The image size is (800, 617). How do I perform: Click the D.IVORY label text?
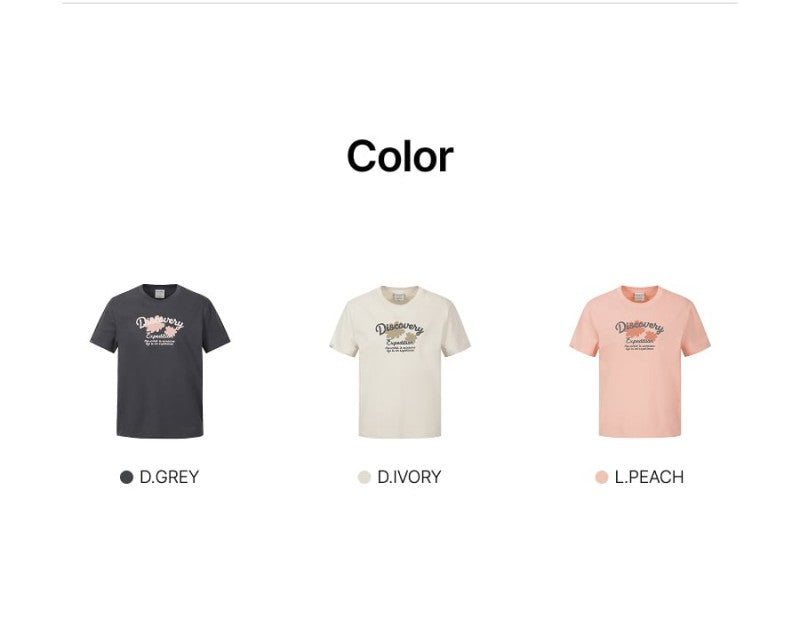(409, 477)
